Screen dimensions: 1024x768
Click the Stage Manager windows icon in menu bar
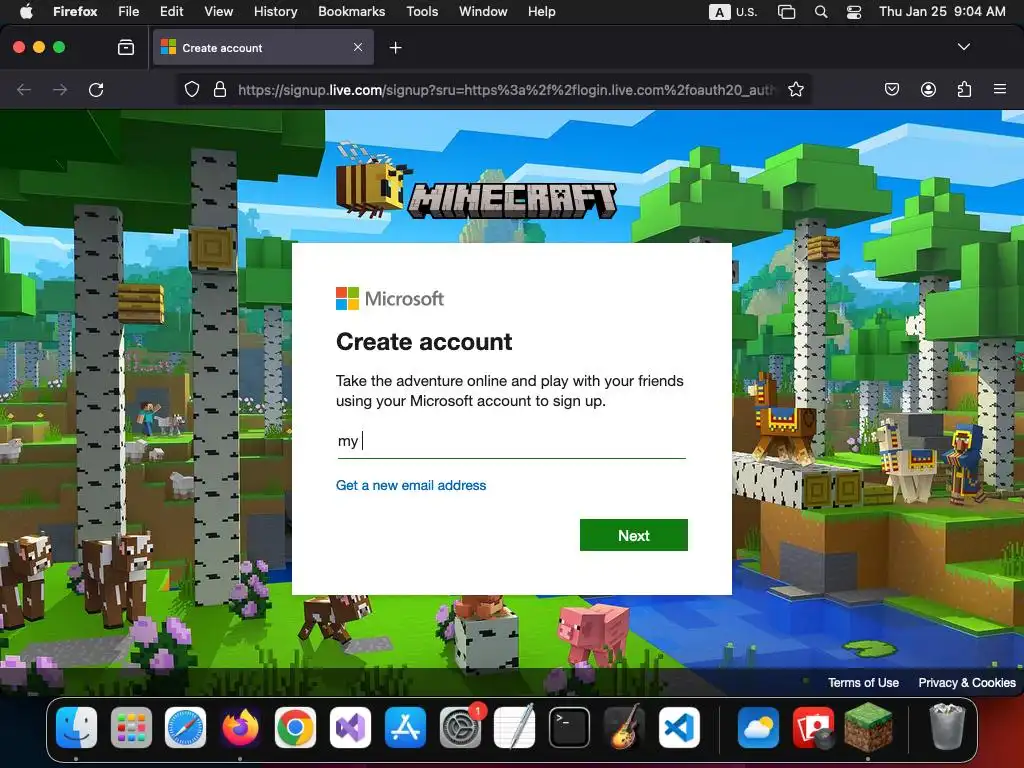786,12
